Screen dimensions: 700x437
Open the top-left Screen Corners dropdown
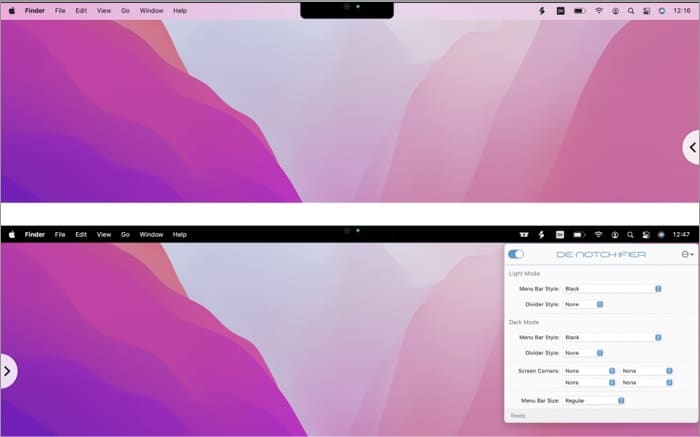(590, 371)
